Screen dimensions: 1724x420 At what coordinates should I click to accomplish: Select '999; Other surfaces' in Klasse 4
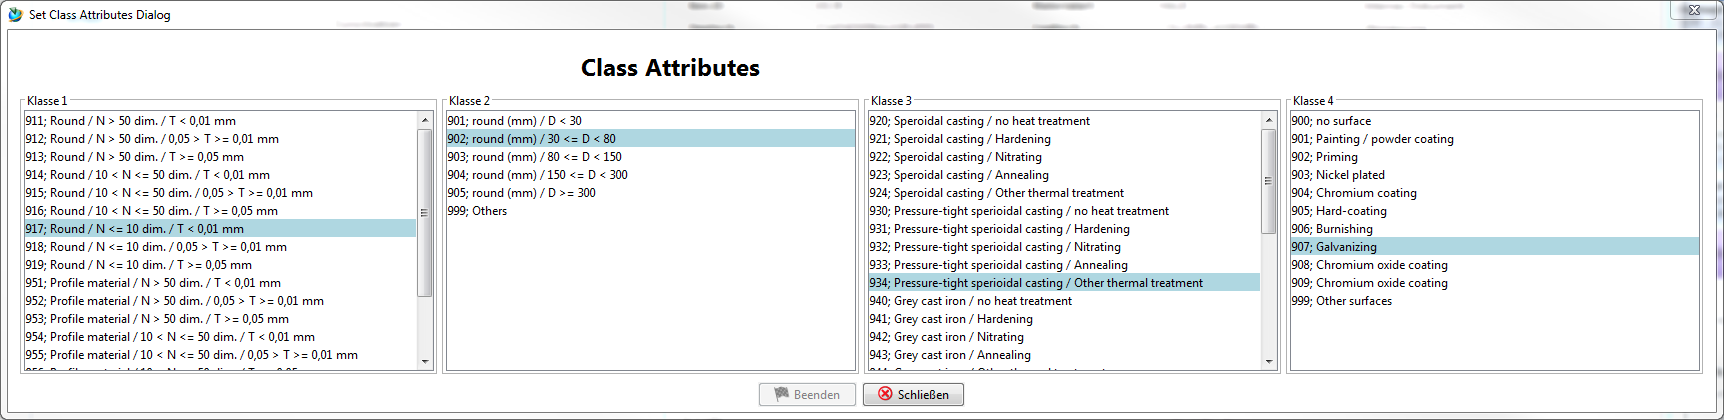coord(1341,301)
